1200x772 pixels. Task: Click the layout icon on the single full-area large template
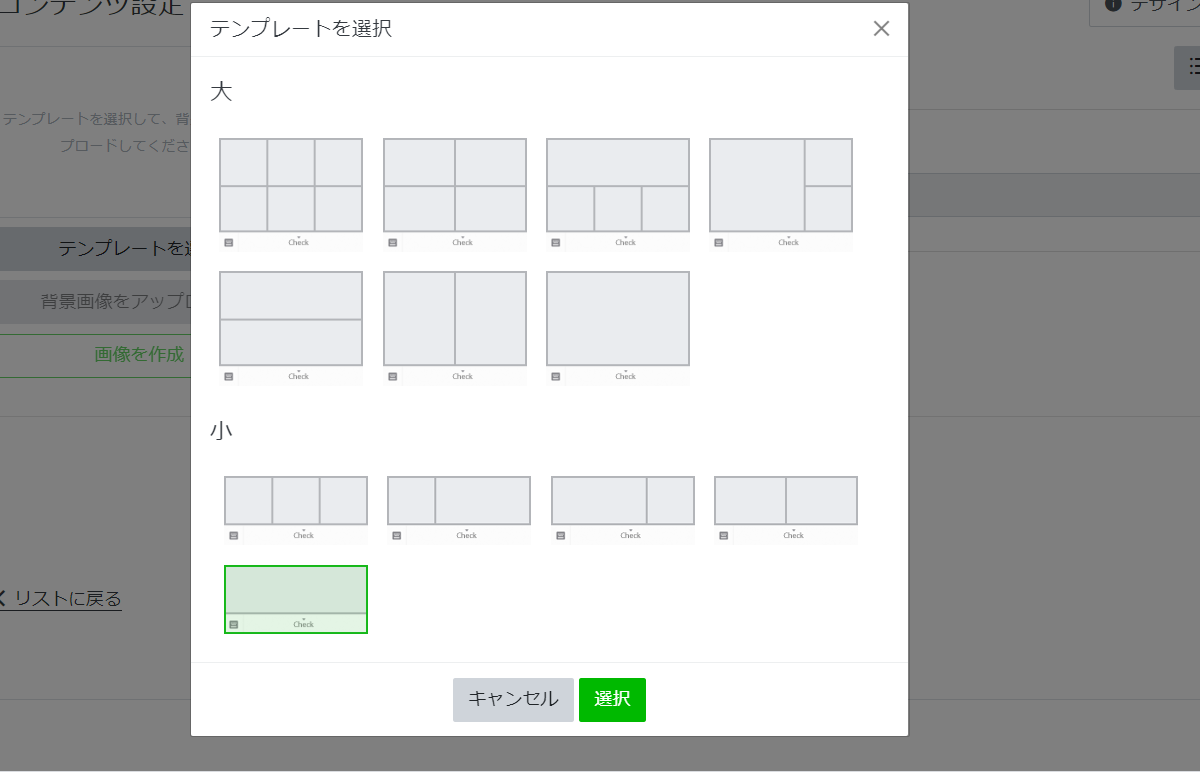click(557, 376)
